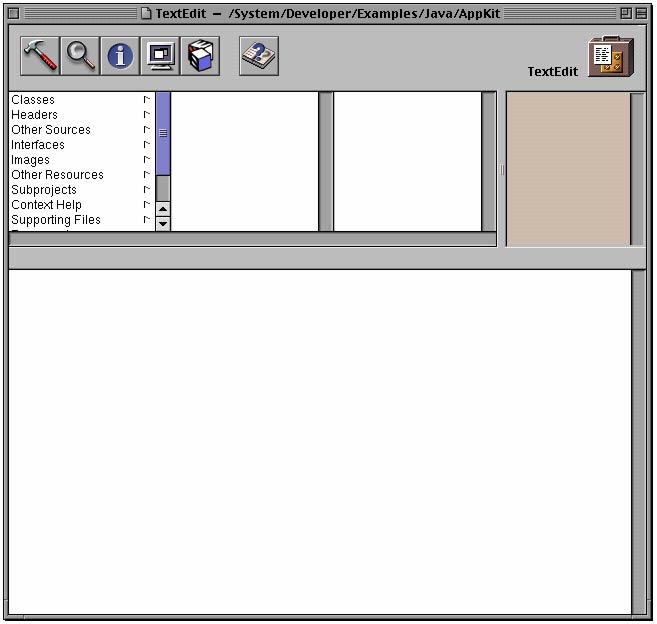Select Other Resources in browser list
The image size is (657, 624).
point(57,175)
